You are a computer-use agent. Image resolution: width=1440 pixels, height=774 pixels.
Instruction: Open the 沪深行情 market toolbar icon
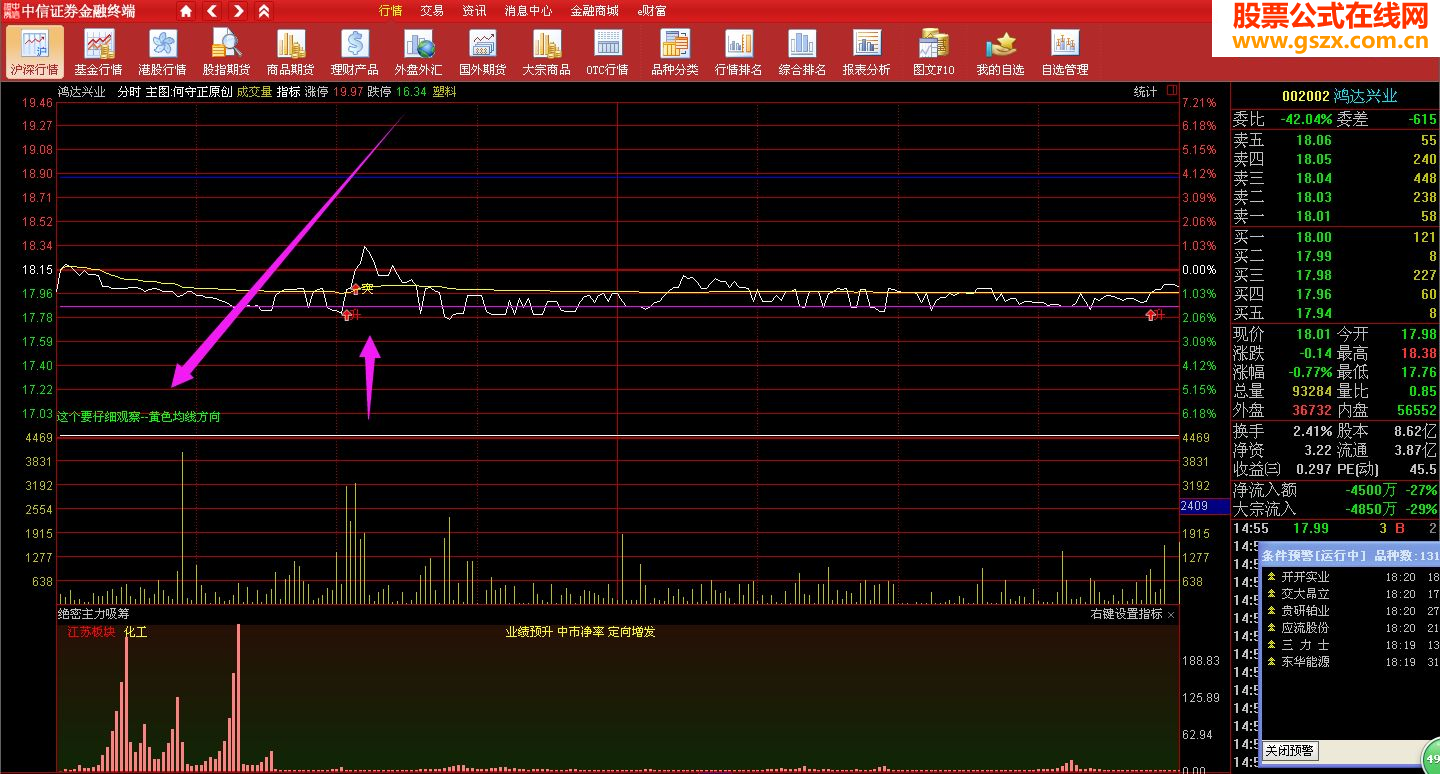(x=35, y=52)
